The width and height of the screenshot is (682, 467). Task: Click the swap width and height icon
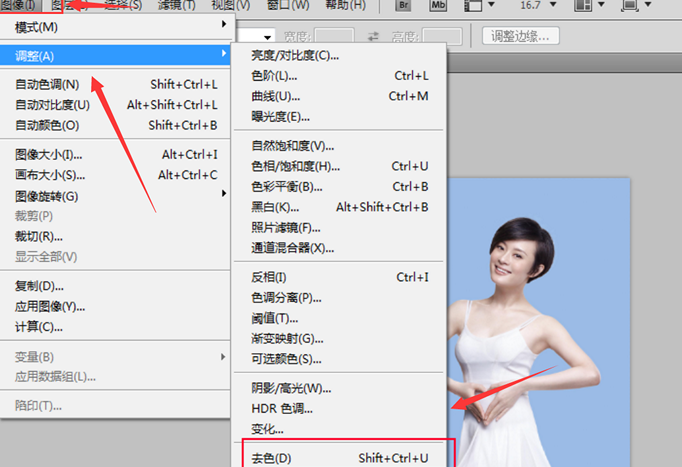click(374, 37)
